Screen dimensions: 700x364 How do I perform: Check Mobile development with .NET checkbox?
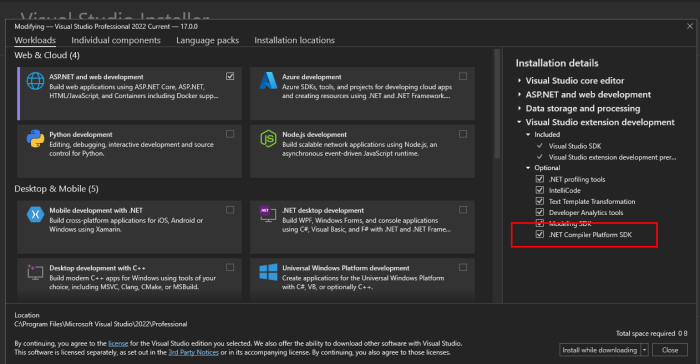230,210
